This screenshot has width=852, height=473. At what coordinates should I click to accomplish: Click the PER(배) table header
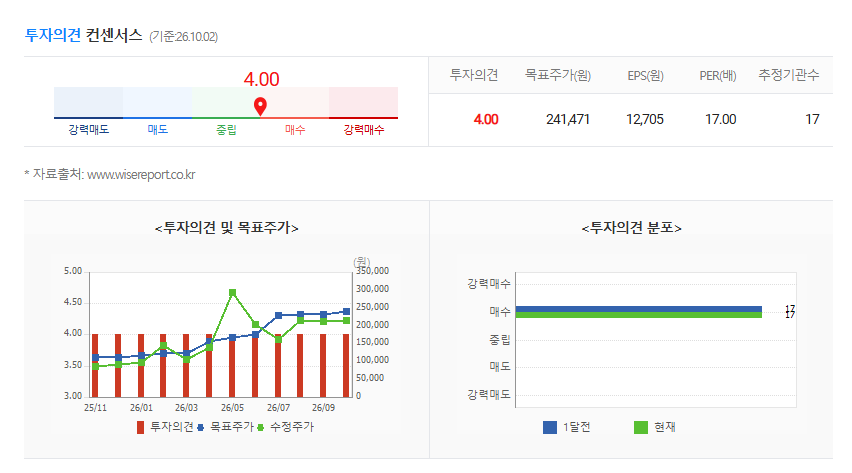tap(718, 76)
